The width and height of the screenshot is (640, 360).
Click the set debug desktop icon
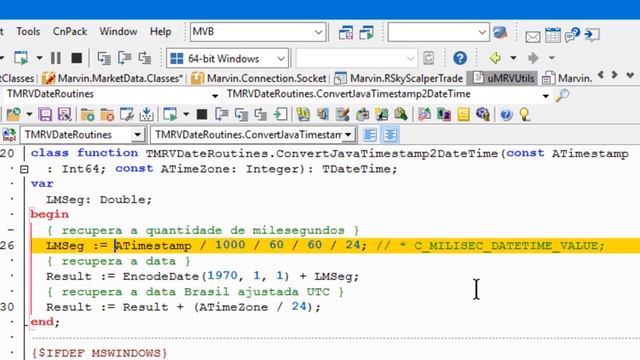367,33
